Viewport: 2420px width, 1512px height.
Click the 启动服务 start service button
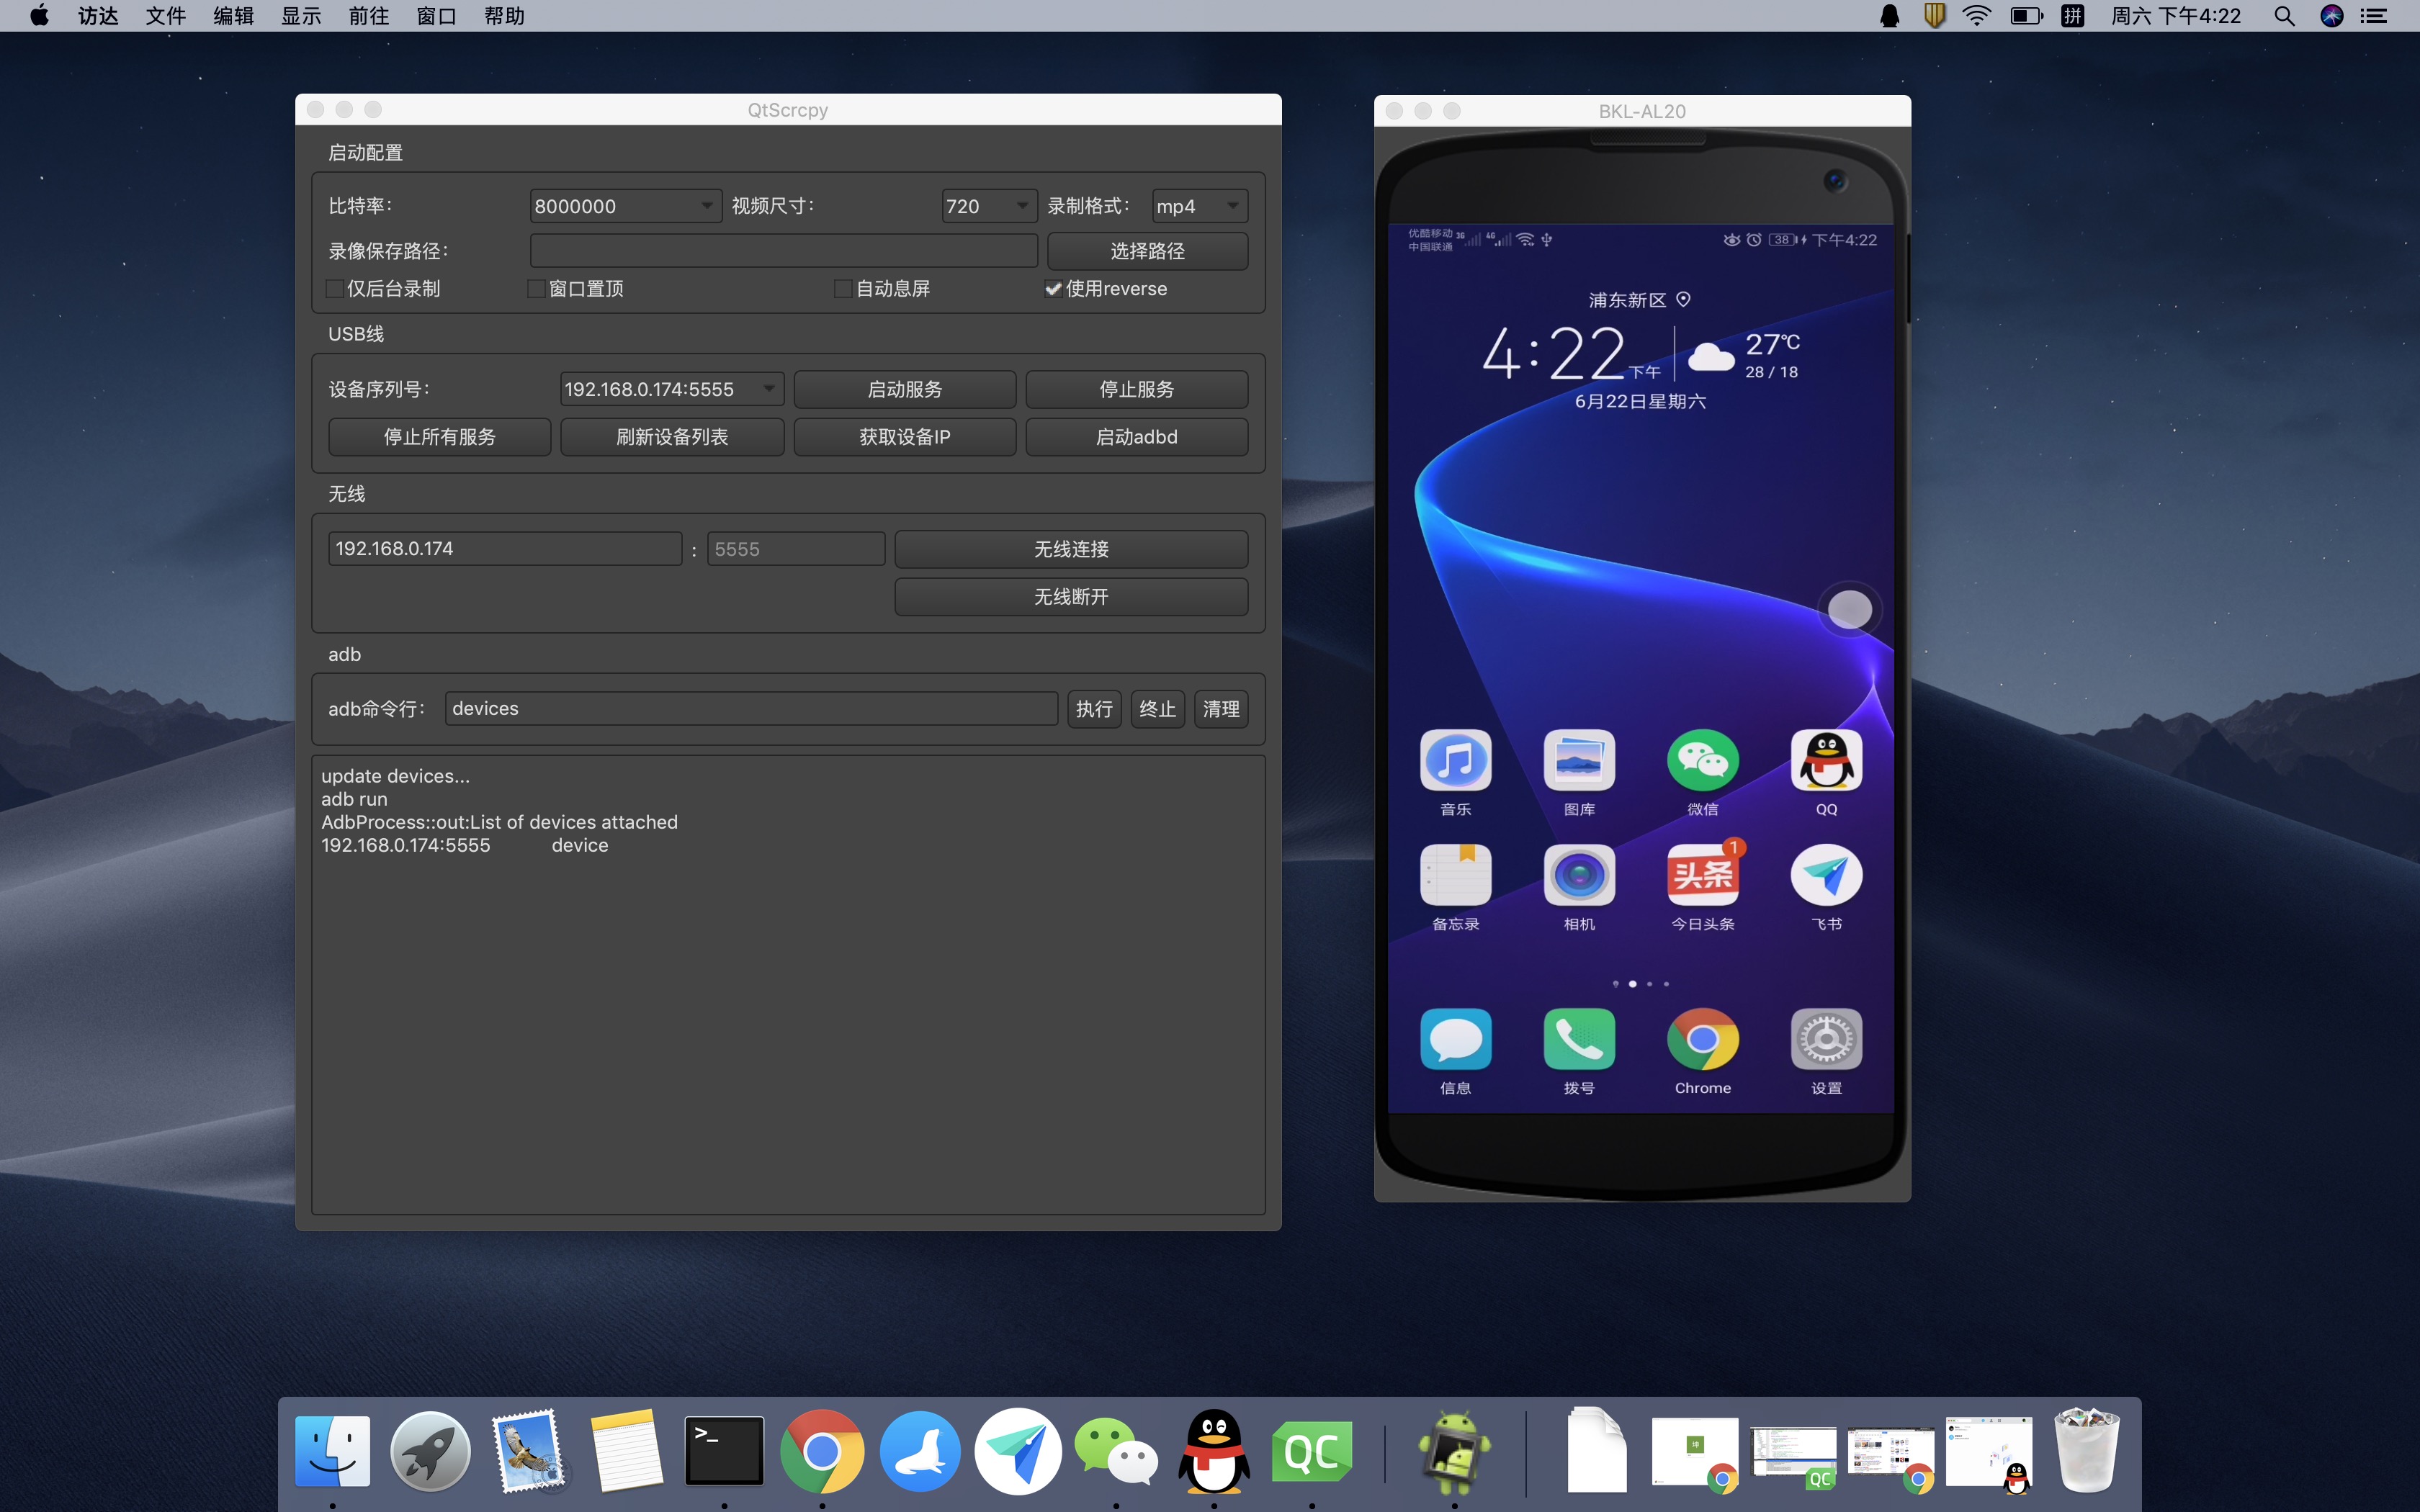click(x=904, y=389)
